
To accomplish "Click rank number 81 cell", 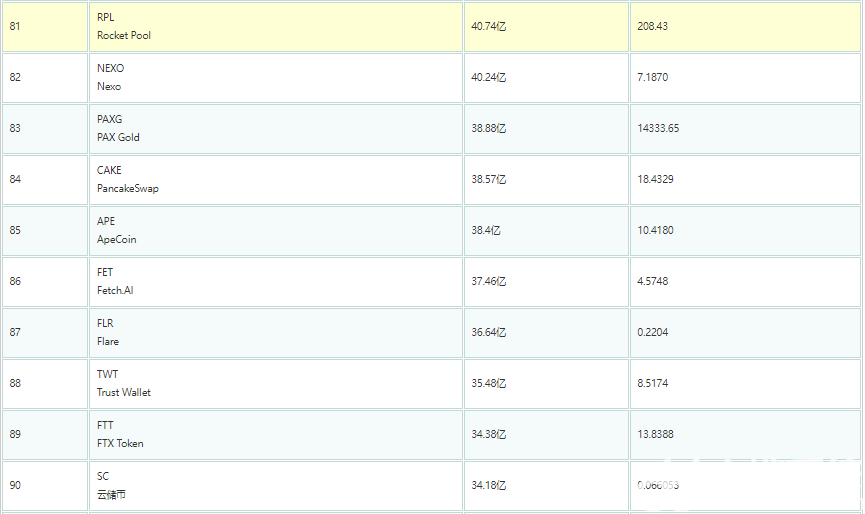I will (15, 26).
